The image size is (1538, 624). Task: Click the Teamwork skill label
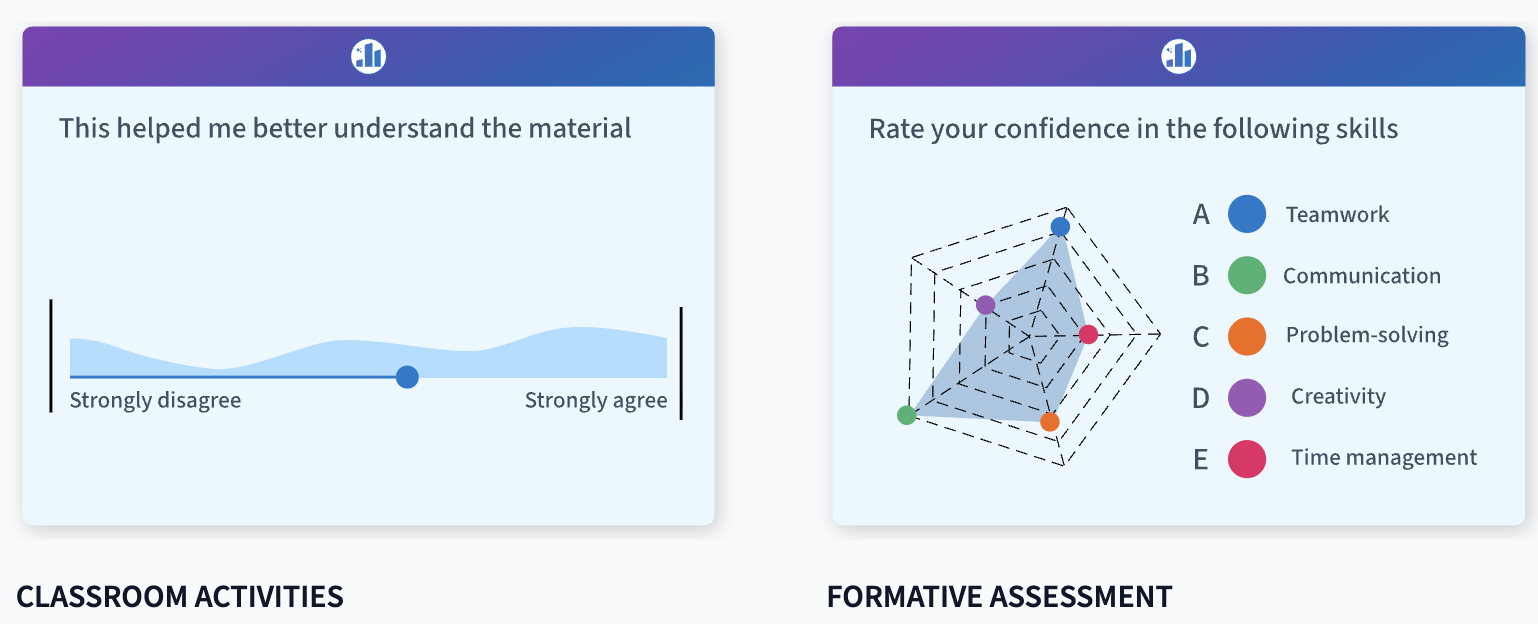(x=1337, y=214)
